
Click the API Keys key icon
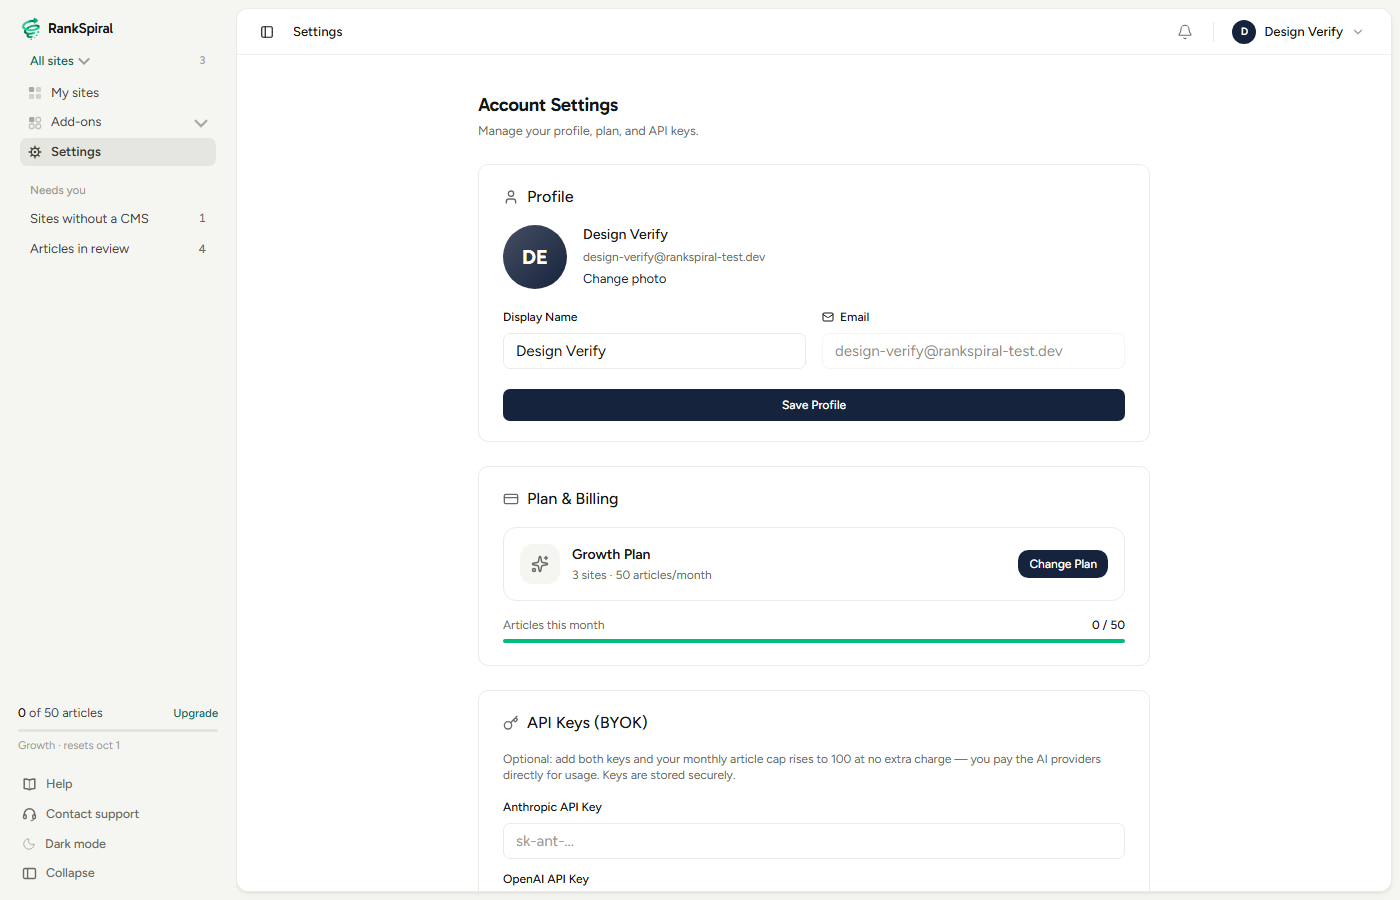click(511, 723)
